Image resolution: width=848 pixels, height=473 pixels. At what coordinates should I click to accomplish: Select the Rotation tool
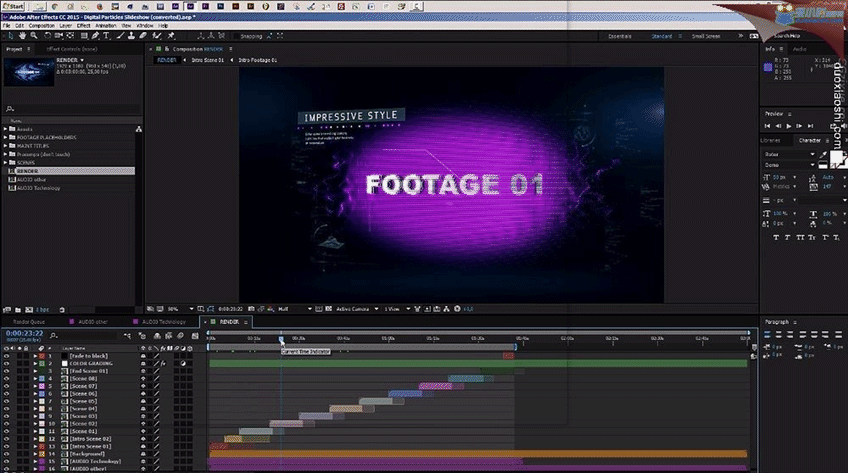pyautogui.click(x=48, y=36)
